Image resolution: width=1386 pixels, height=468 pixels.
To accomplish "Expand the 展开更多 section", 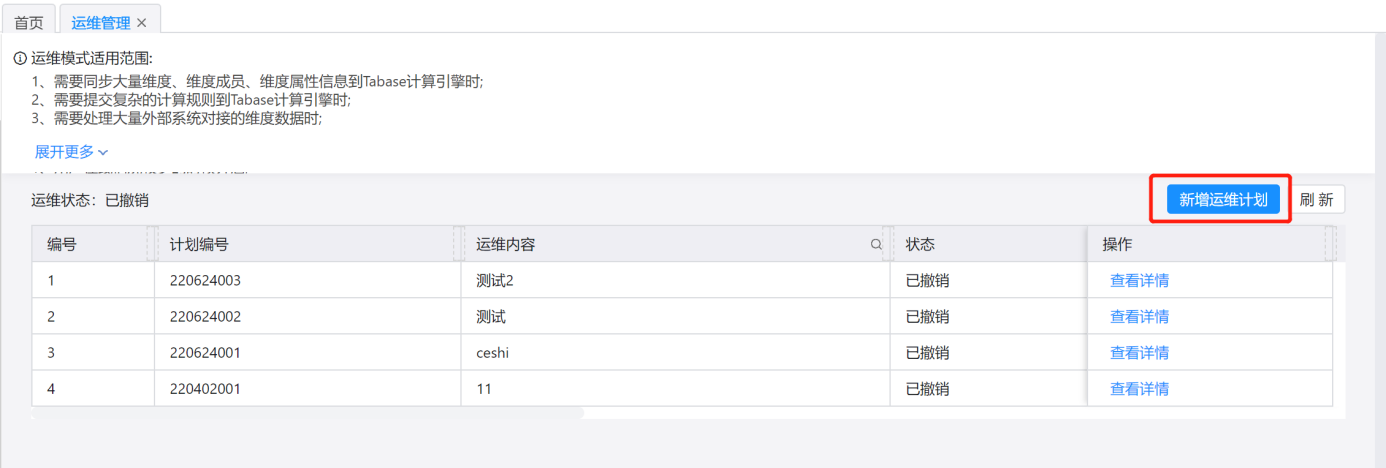I will coord(72,152).
